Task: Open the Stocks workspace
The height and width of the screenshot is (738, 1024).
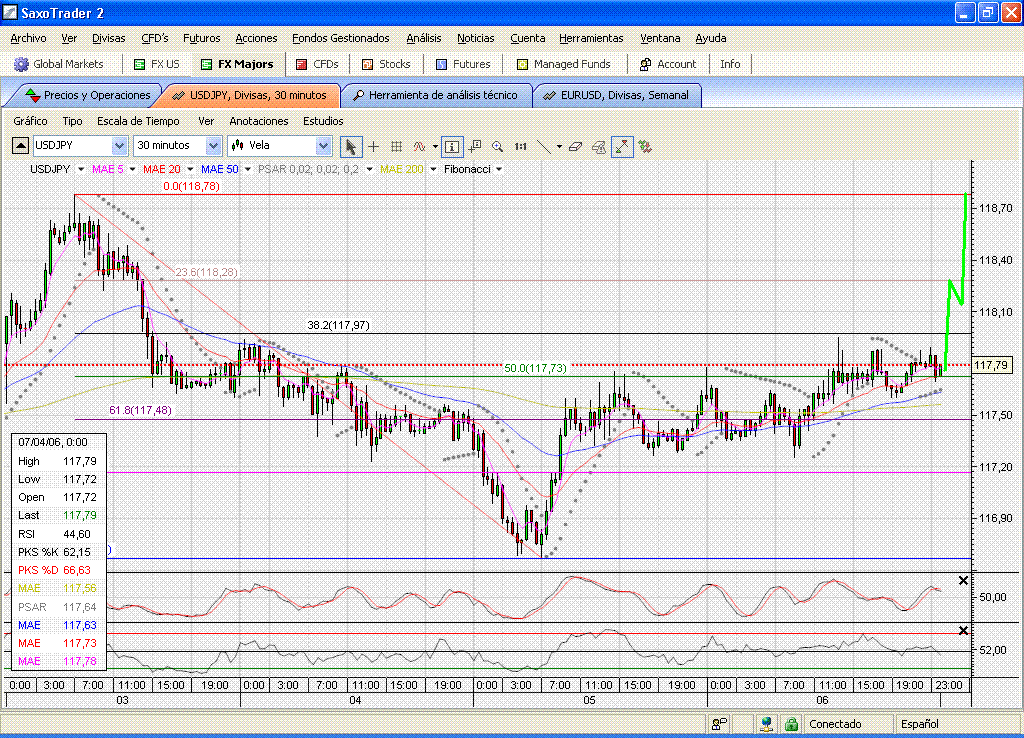Action: click(387, 64)
